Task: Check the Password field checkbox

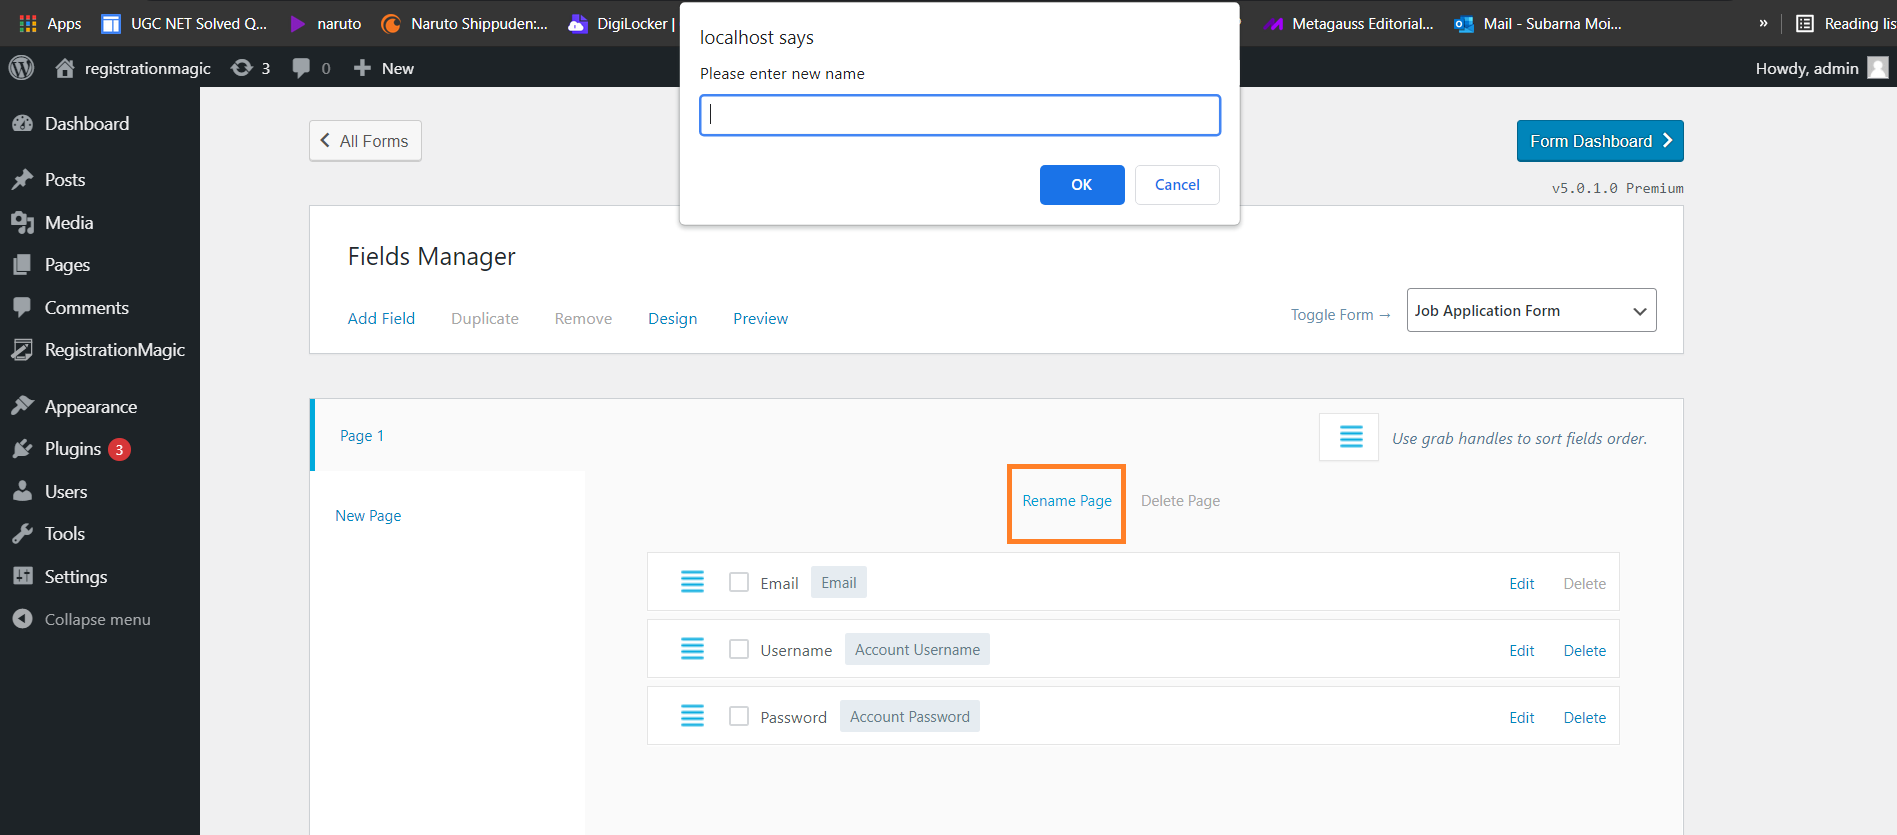Action: [739, 716]
